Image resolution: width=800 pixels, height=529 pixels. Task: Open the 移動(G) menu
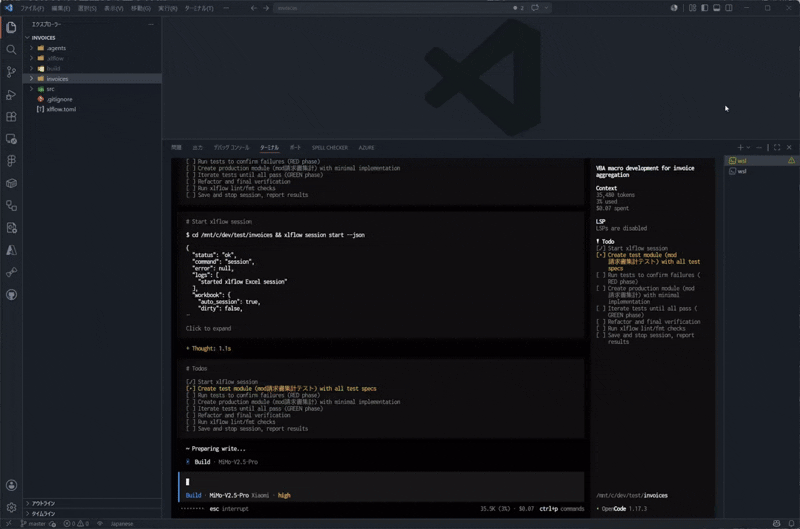[x=141, y=8]
